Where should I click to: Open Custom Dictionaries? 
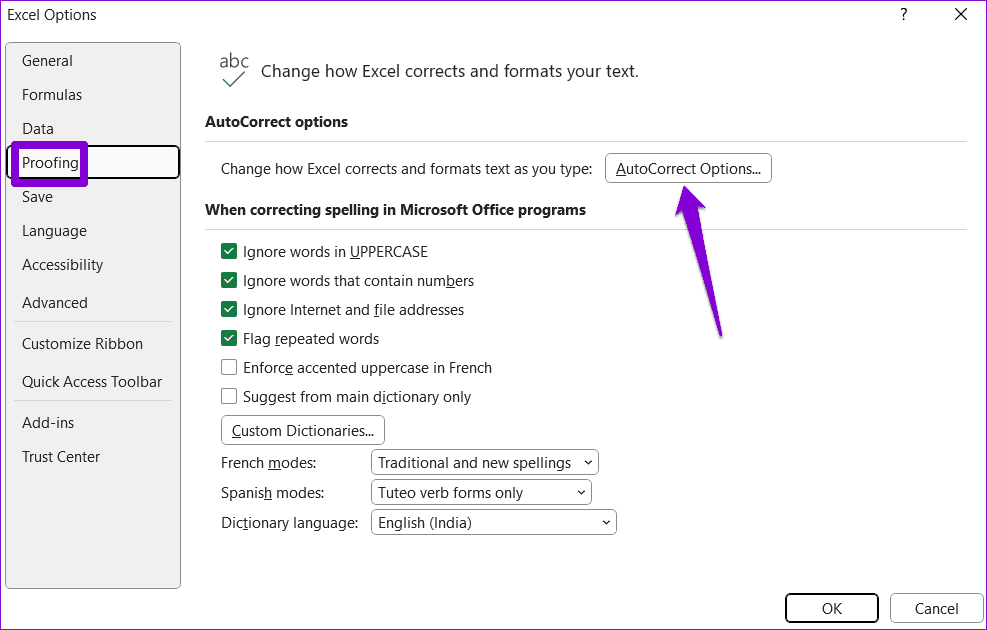[302, 430]
